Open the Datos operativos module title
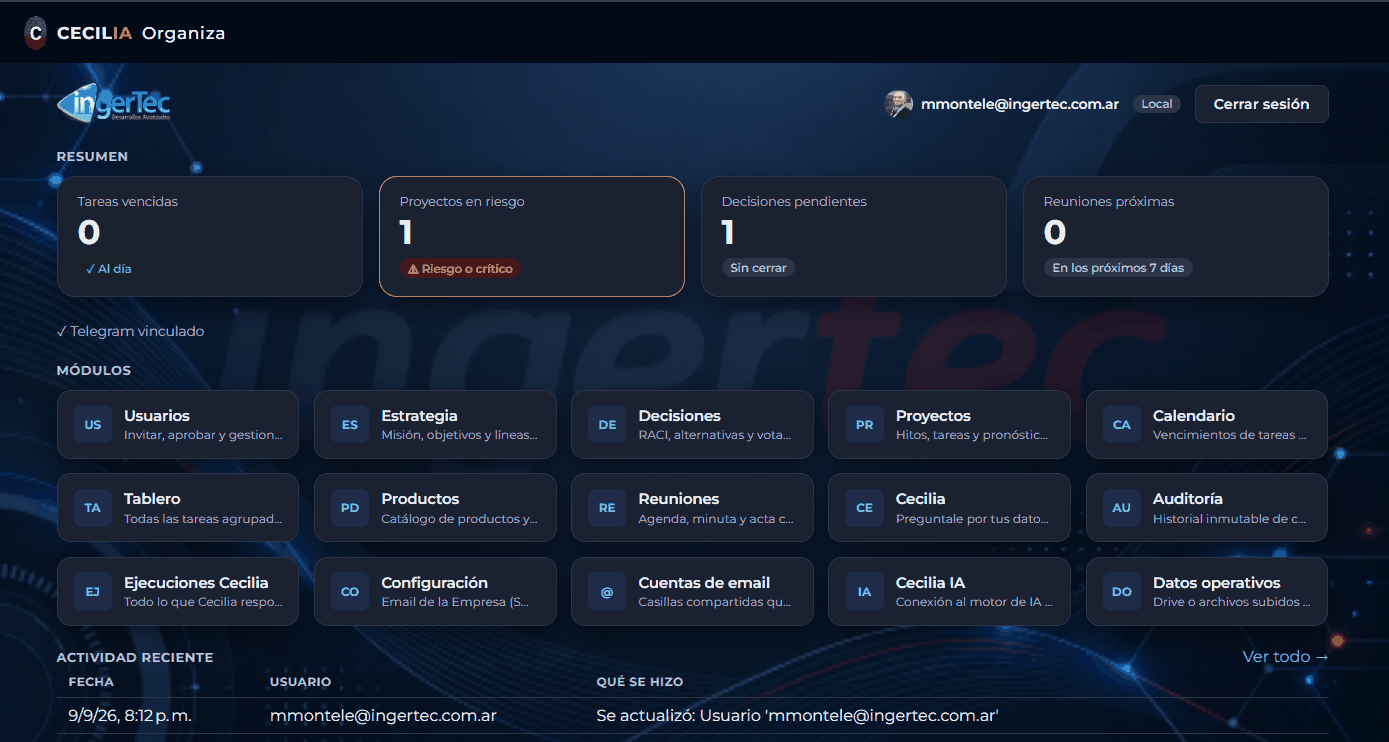The height and width of the screenshot is (742, 1389). (1217, 582)
